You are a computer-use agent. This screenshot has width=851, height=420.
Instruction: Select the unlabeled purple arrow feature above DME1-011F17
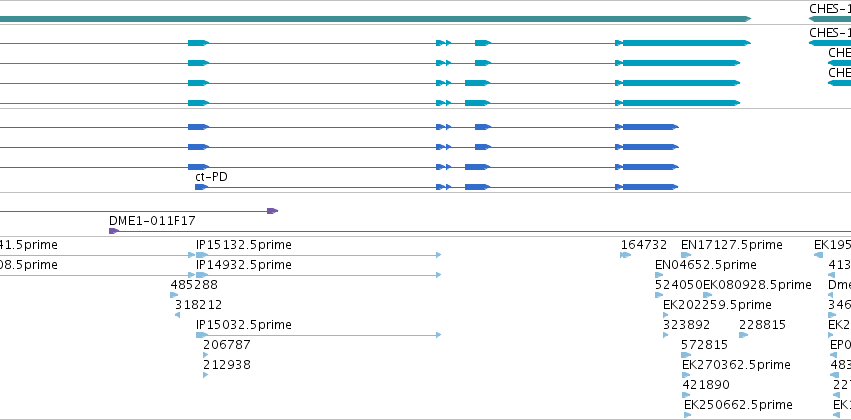(x=139, y=211)
